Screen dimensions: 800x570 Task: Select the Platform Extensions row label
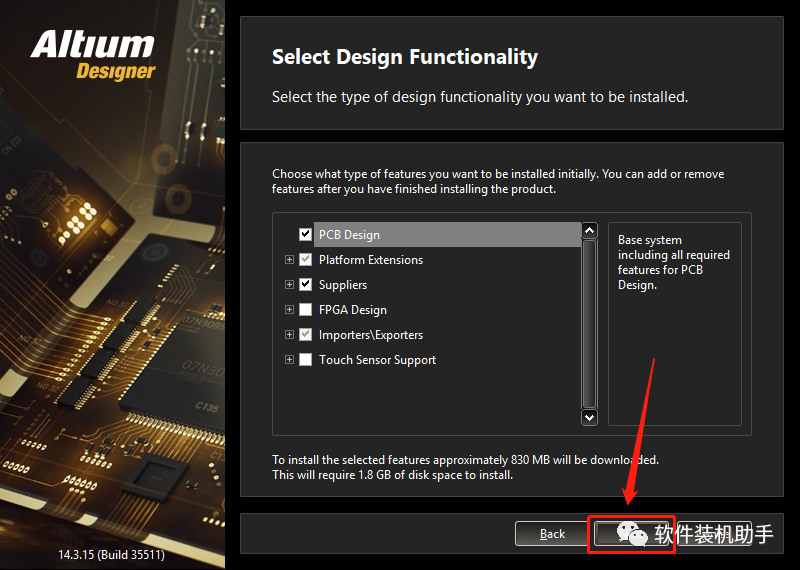click(371, 260)
